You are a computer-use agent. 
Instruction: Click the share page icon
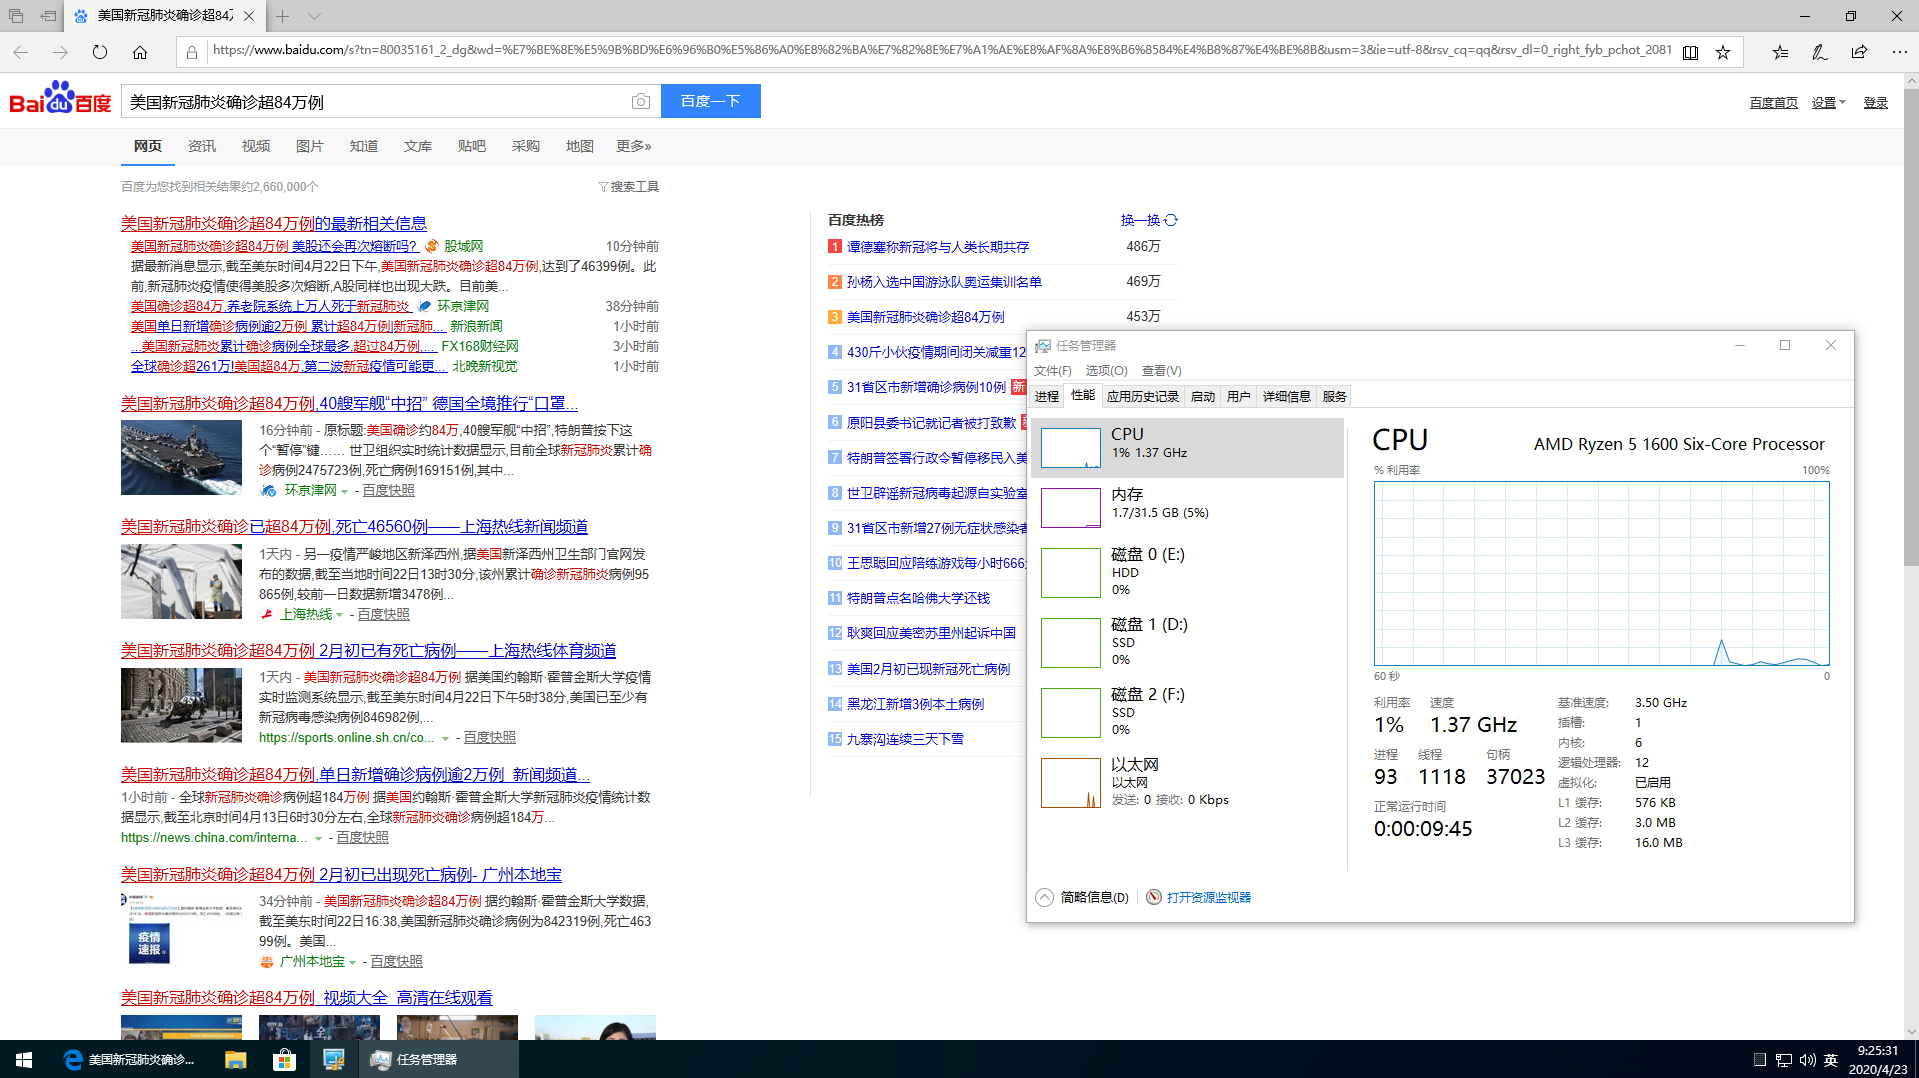[x=1859, y=52]
